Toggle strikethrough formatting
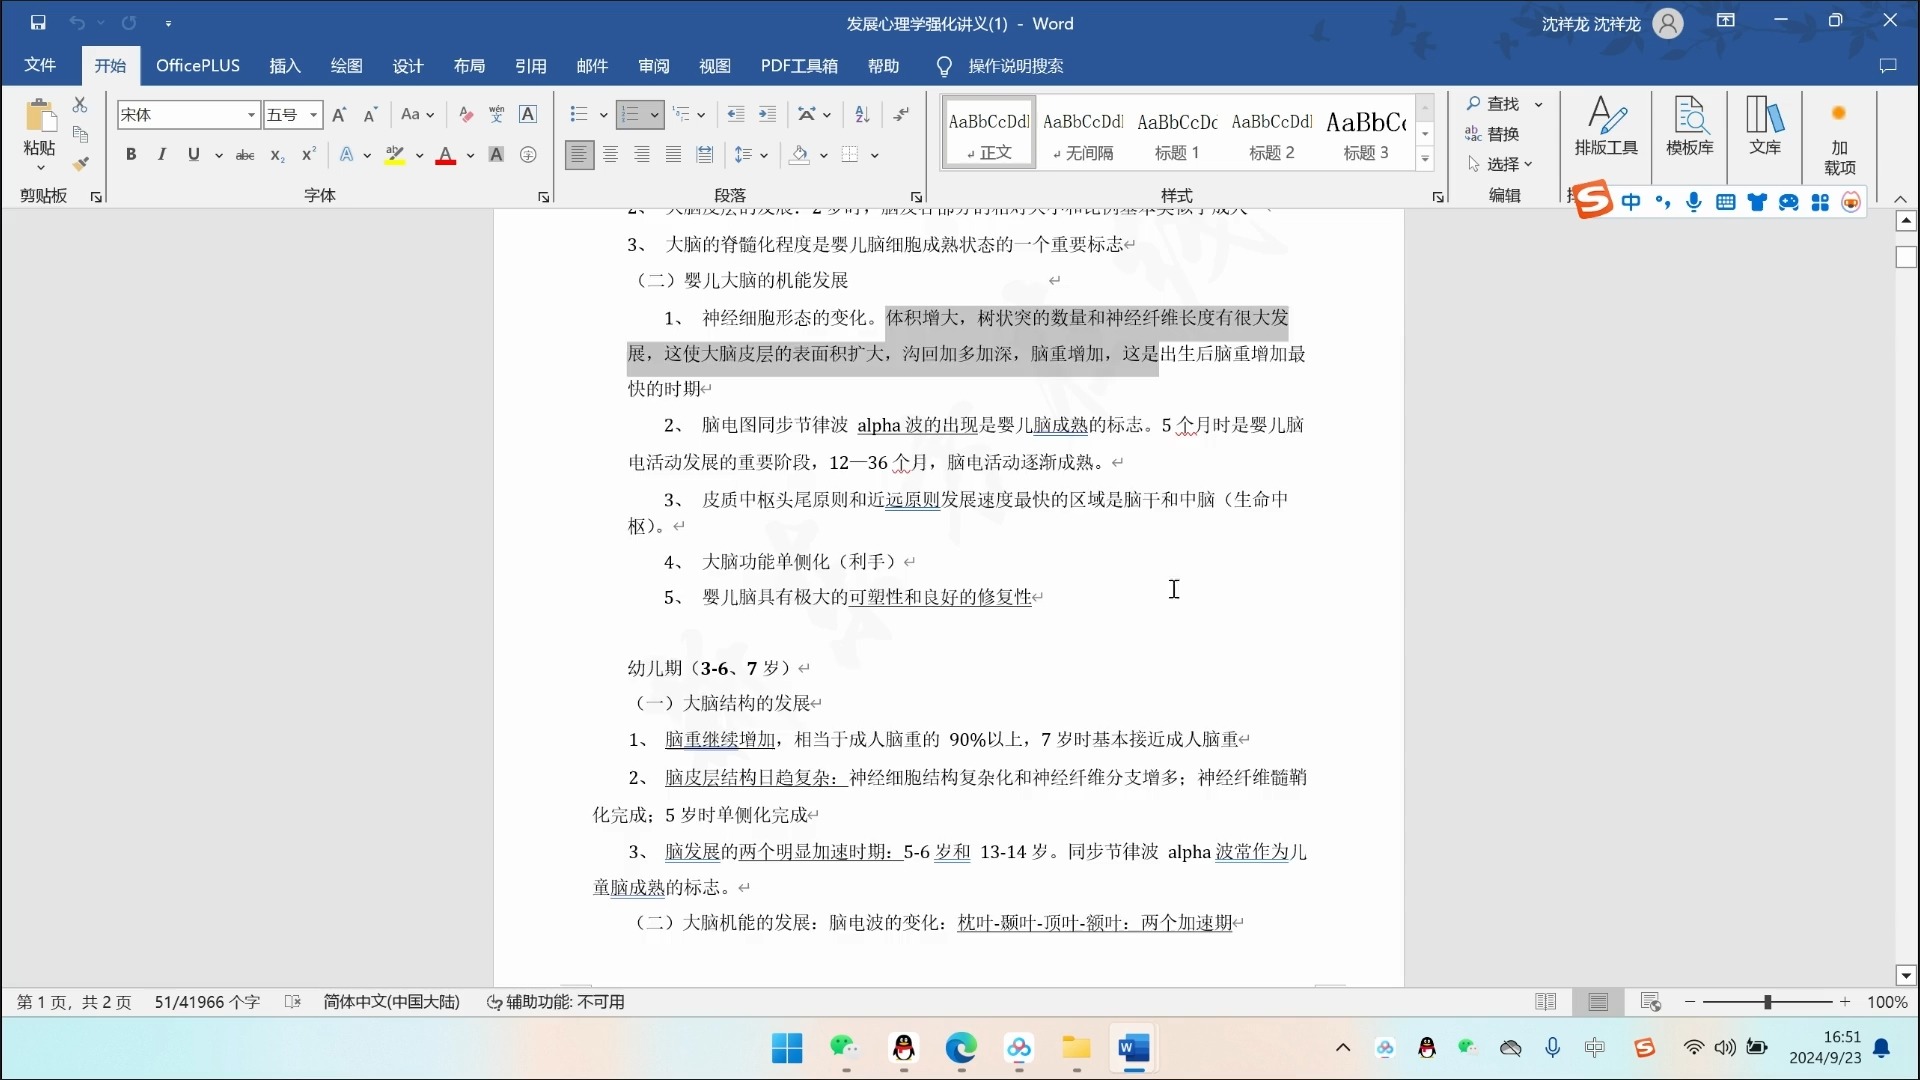The image size is (1920, 1080). [x=245, y=154]
